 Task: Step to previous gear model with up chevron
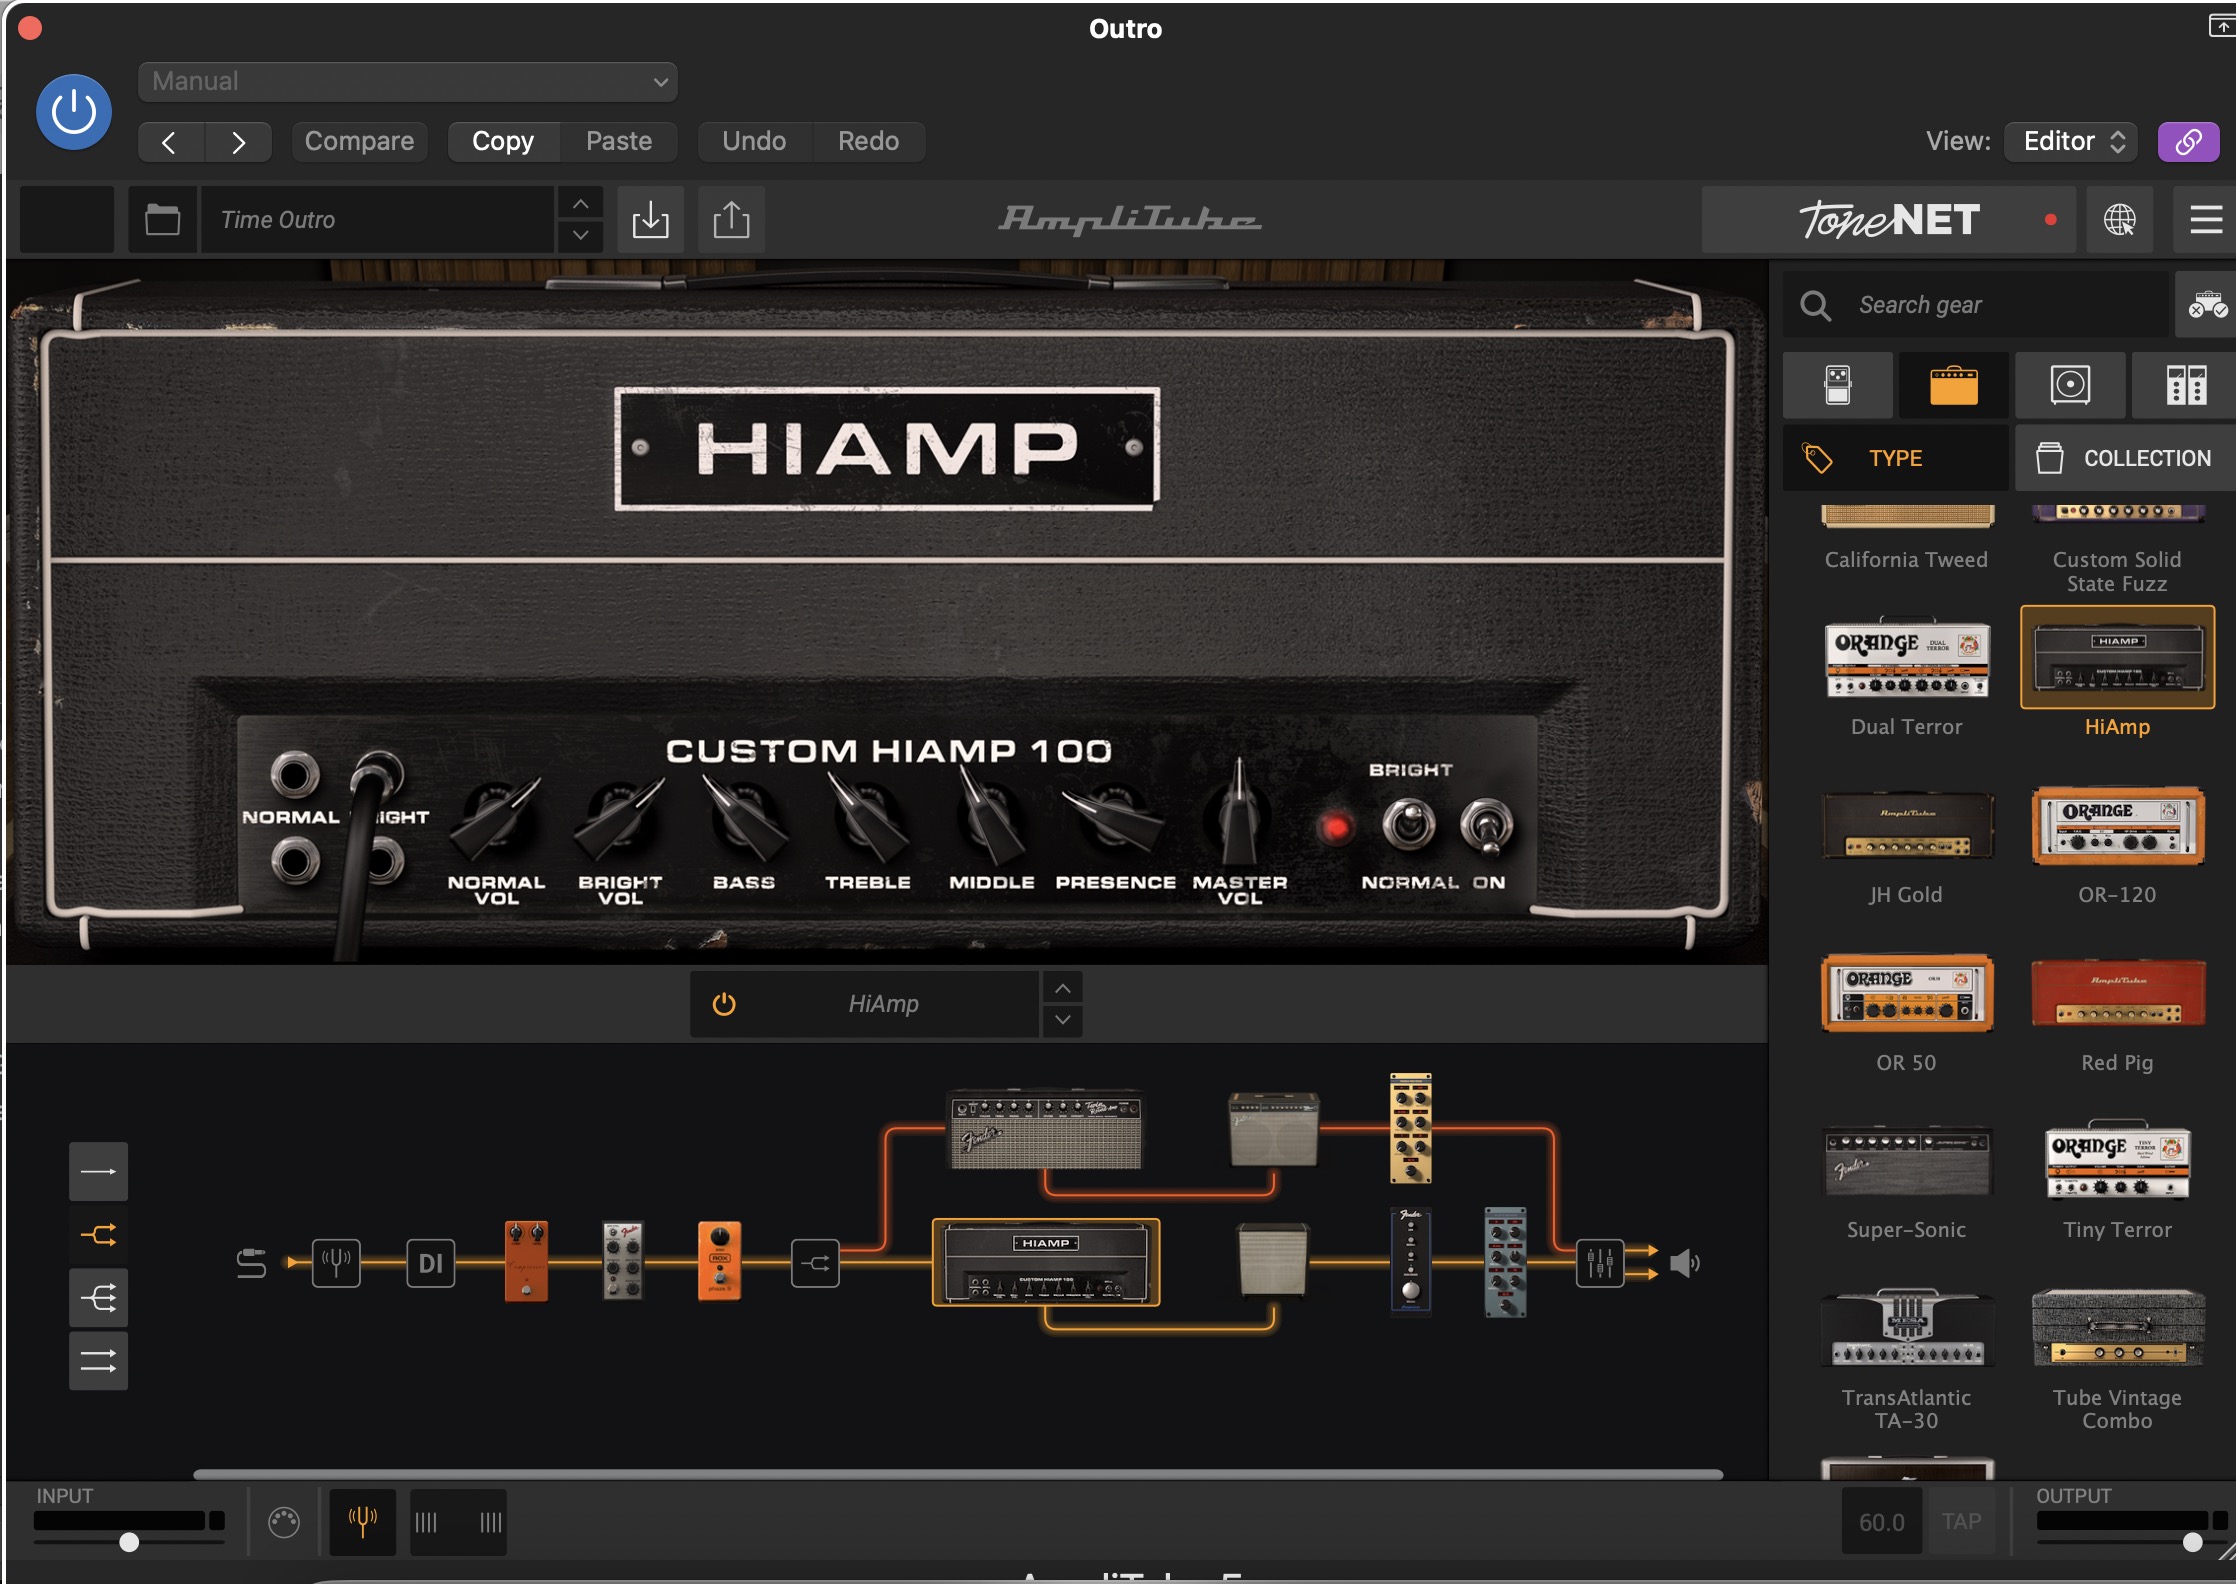pyautogui.click(x=1063, y=988)
